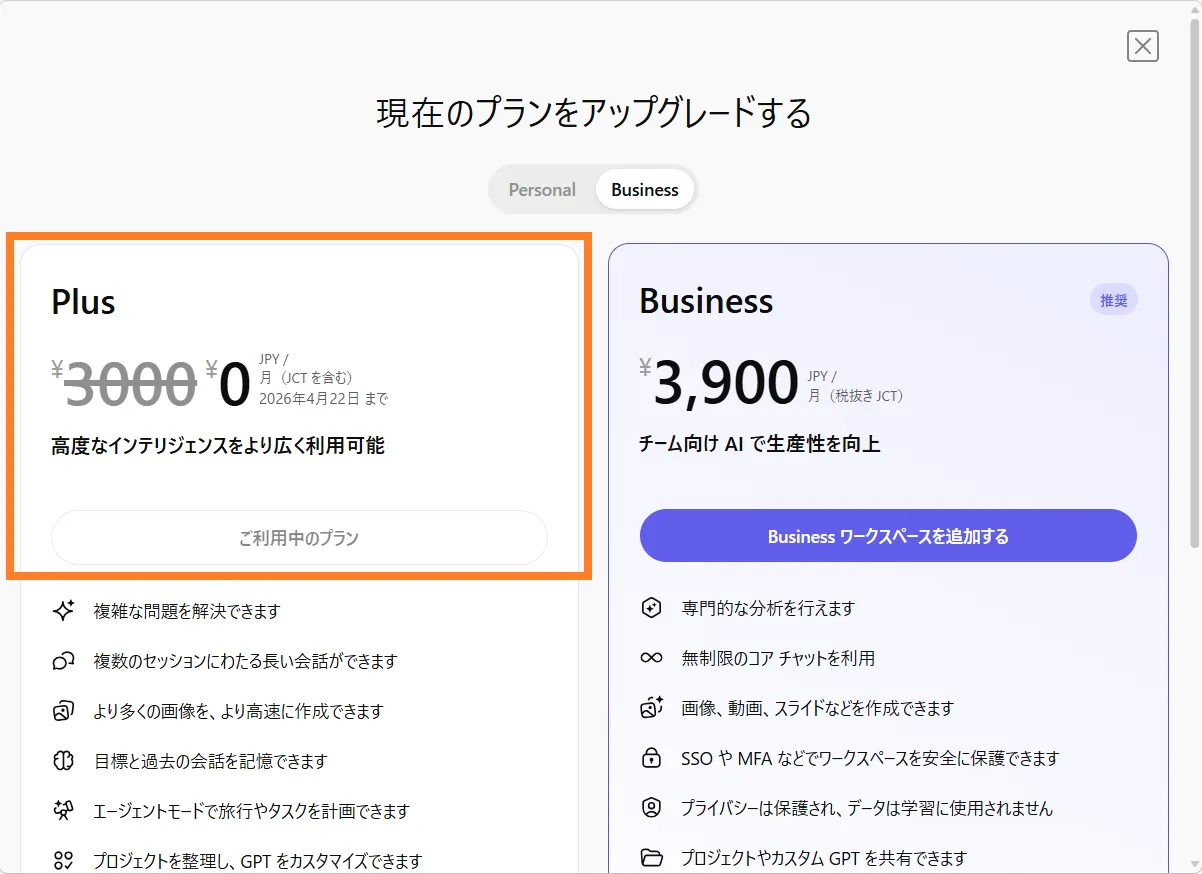Click the ご利用中のプラン button
This screenshot has width=1202, height=874.
[299, 538]
